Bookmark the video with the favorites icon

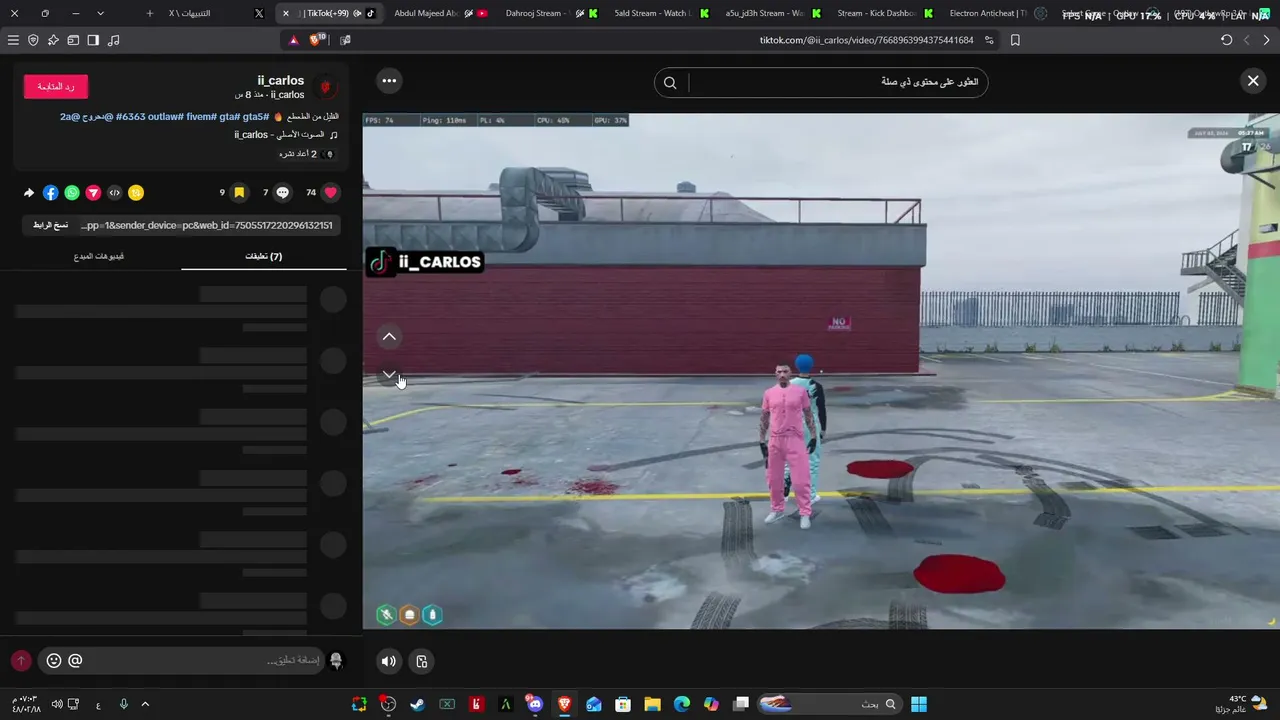pyautogui.click(x=239, y=192)
